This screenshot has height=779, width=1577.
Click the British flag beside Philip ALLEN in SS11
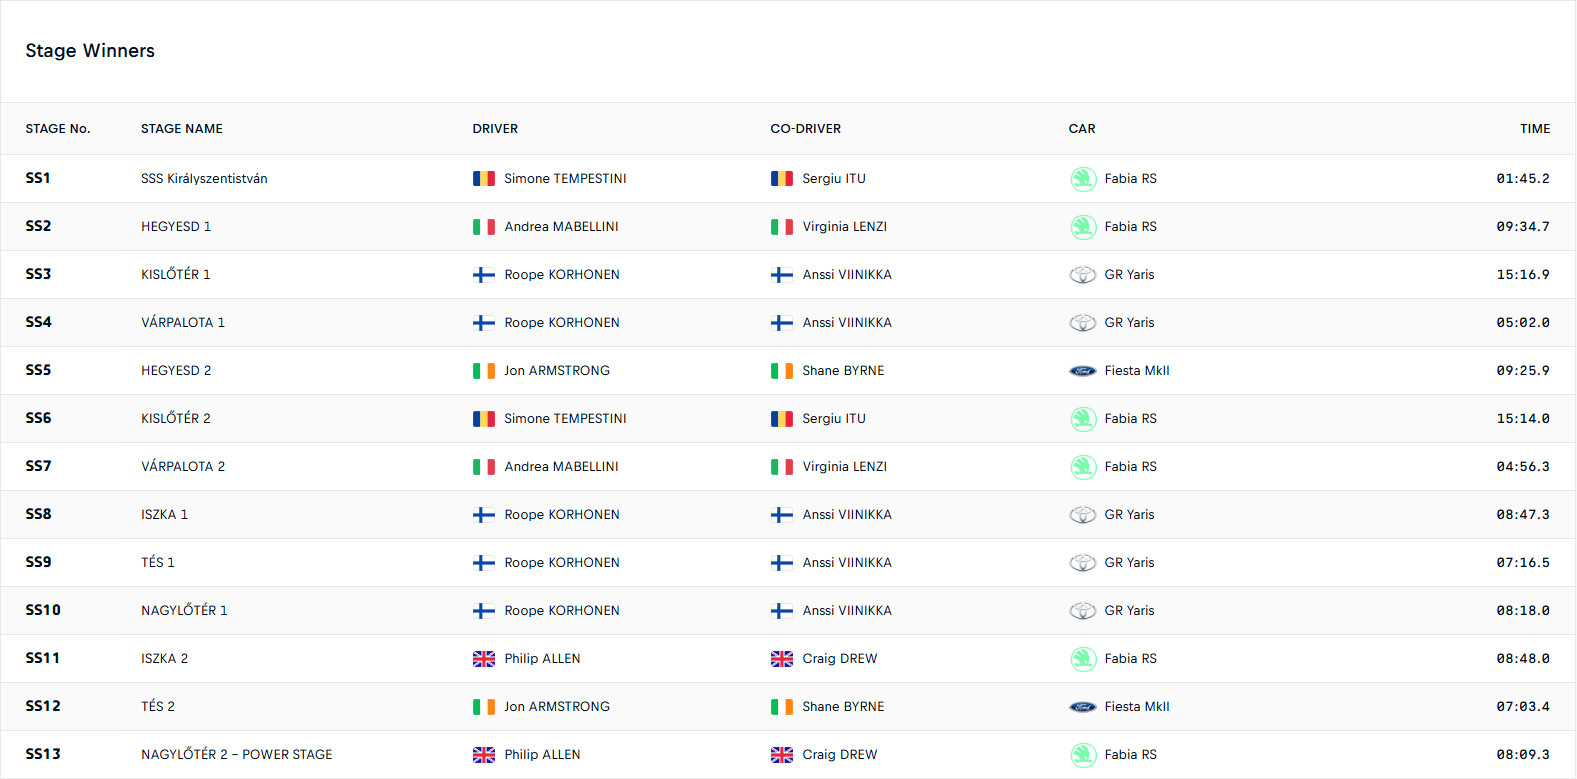pos(484,659)
